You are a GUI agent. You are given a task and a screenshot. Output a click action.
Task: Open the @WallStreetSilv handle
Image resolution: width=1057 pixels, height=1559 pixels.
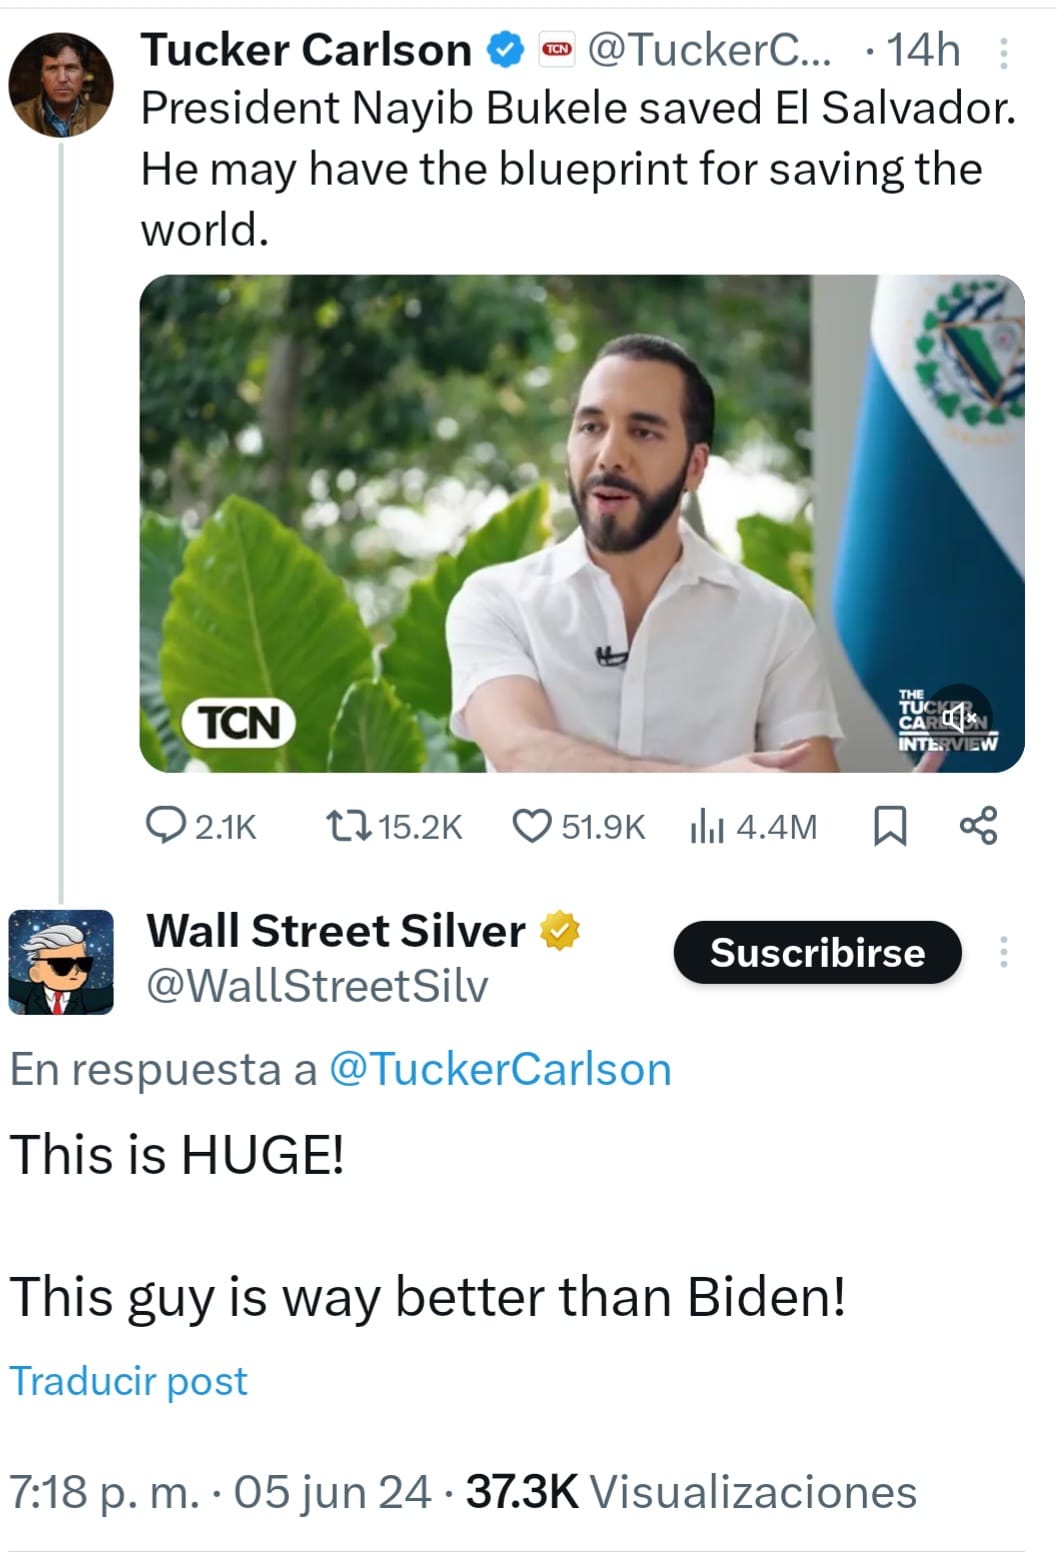coord(317,986)
